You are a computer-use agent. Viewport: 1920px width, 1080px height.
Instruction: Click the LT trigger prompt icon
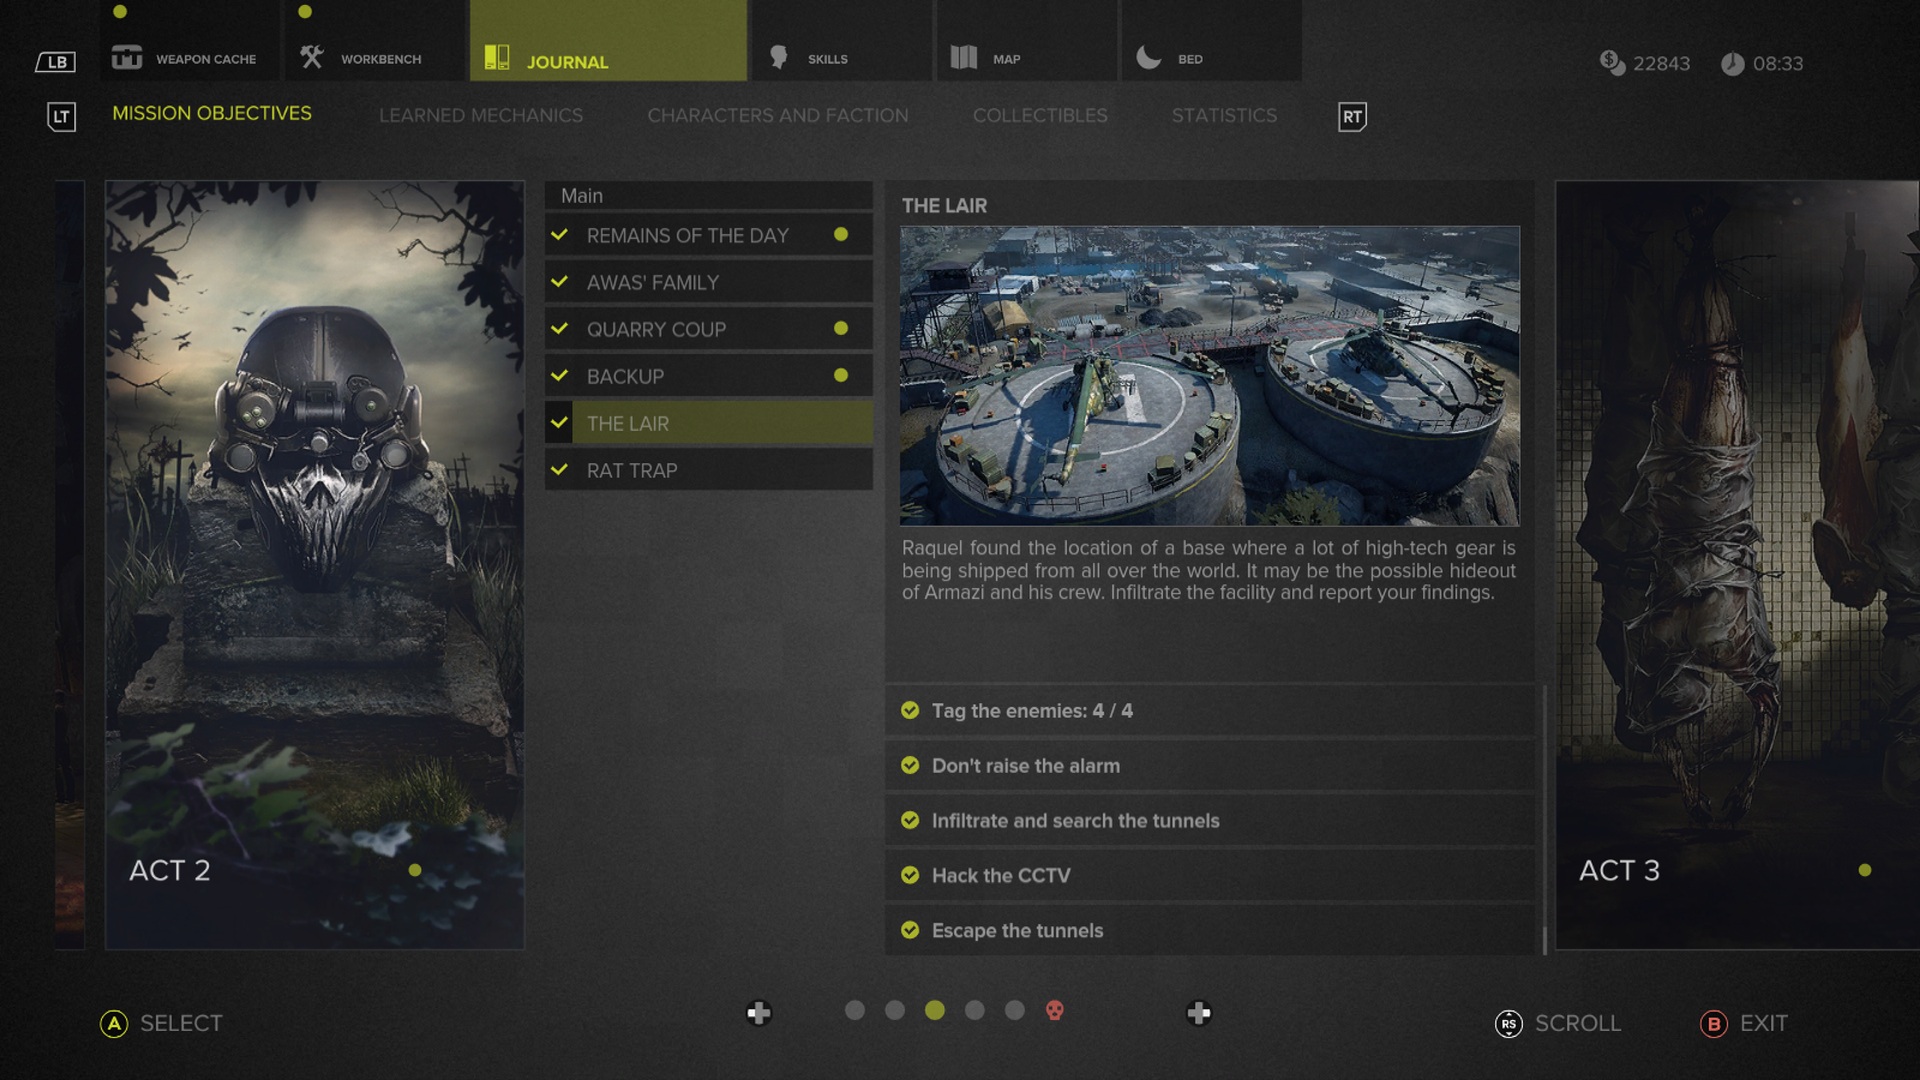(61, 117)
